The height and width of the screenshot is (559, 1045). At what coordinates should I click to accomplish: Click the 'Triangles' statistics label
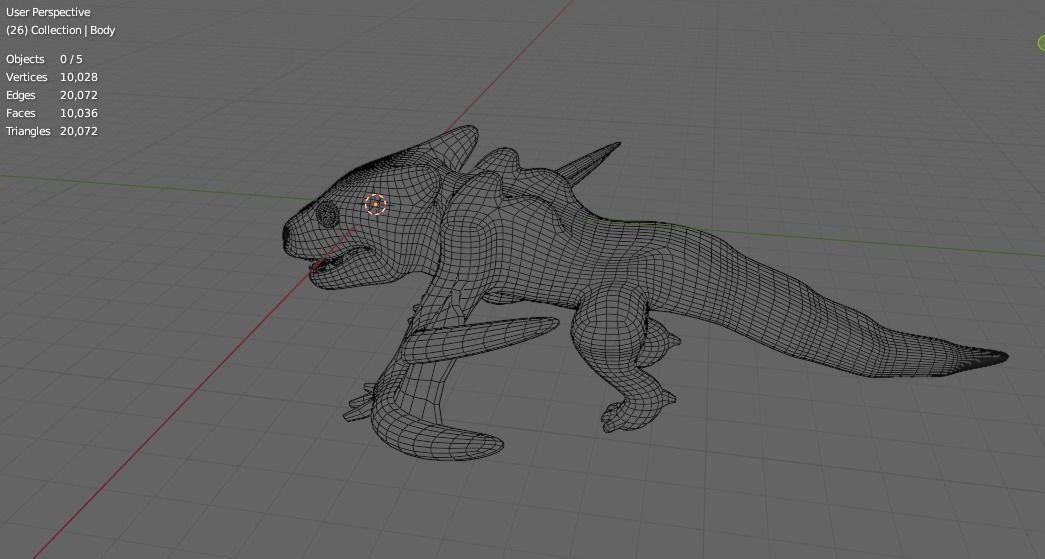[28, 131]
